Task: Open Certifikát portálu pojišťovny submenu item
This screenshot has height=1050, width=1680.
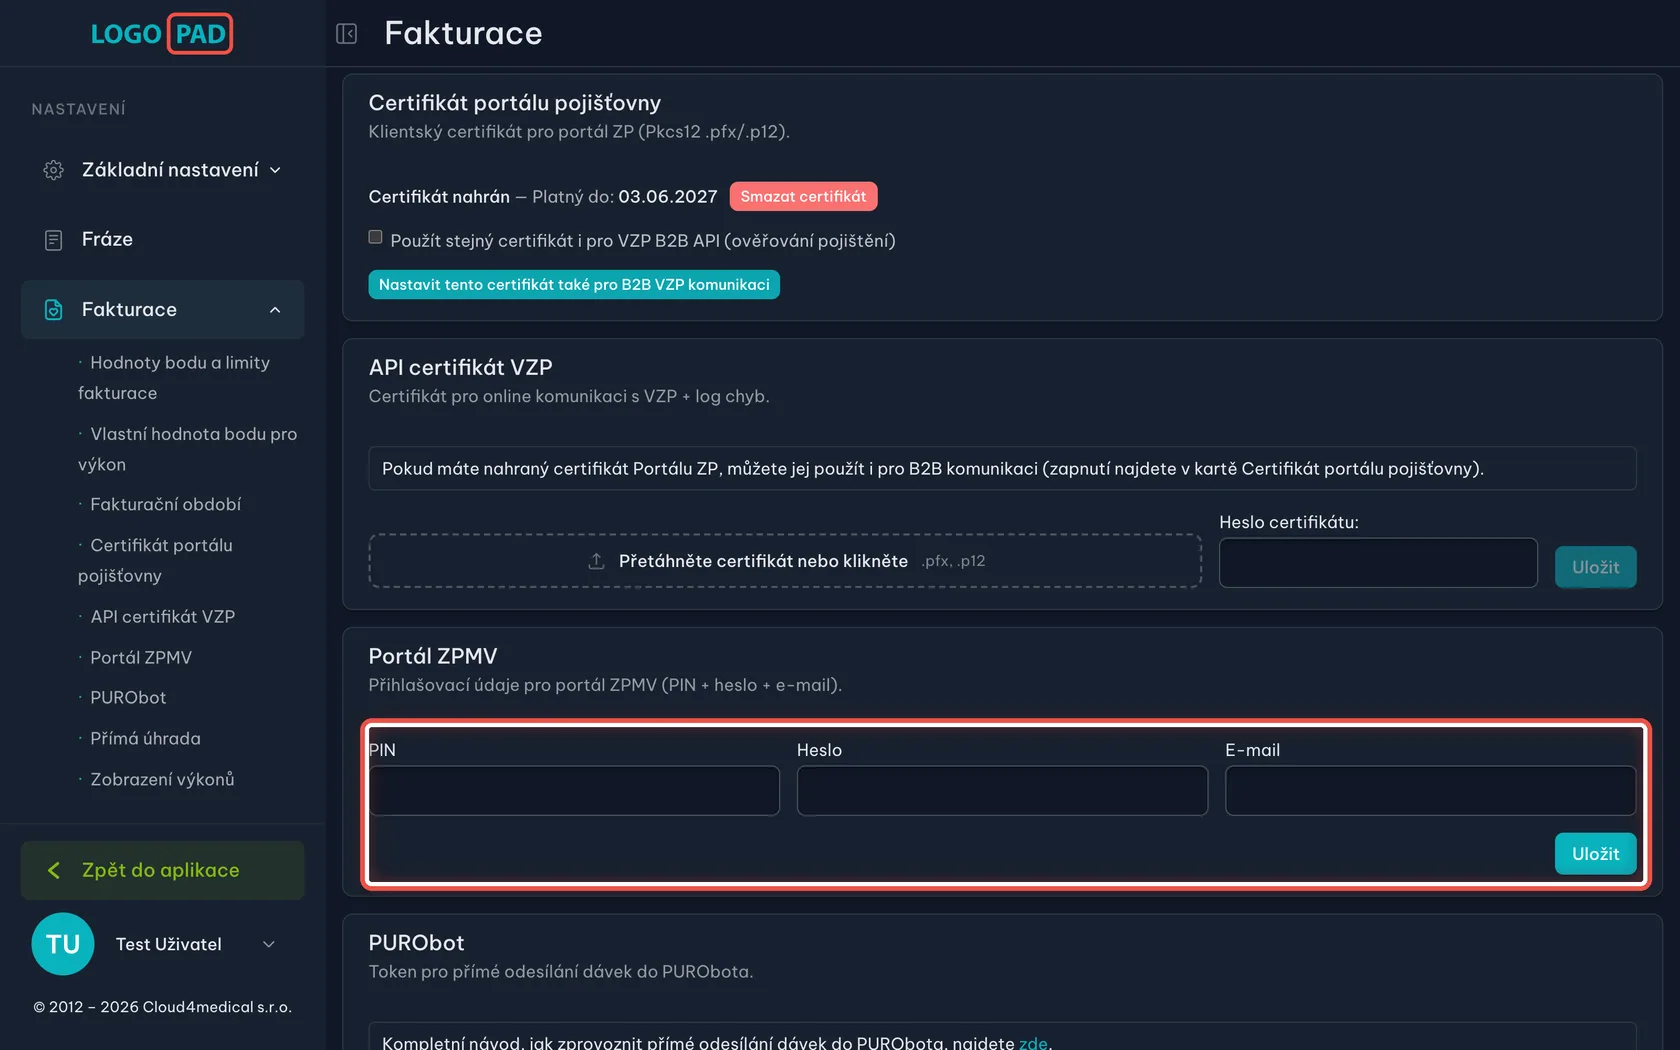Action: click(x=156, y=560)
